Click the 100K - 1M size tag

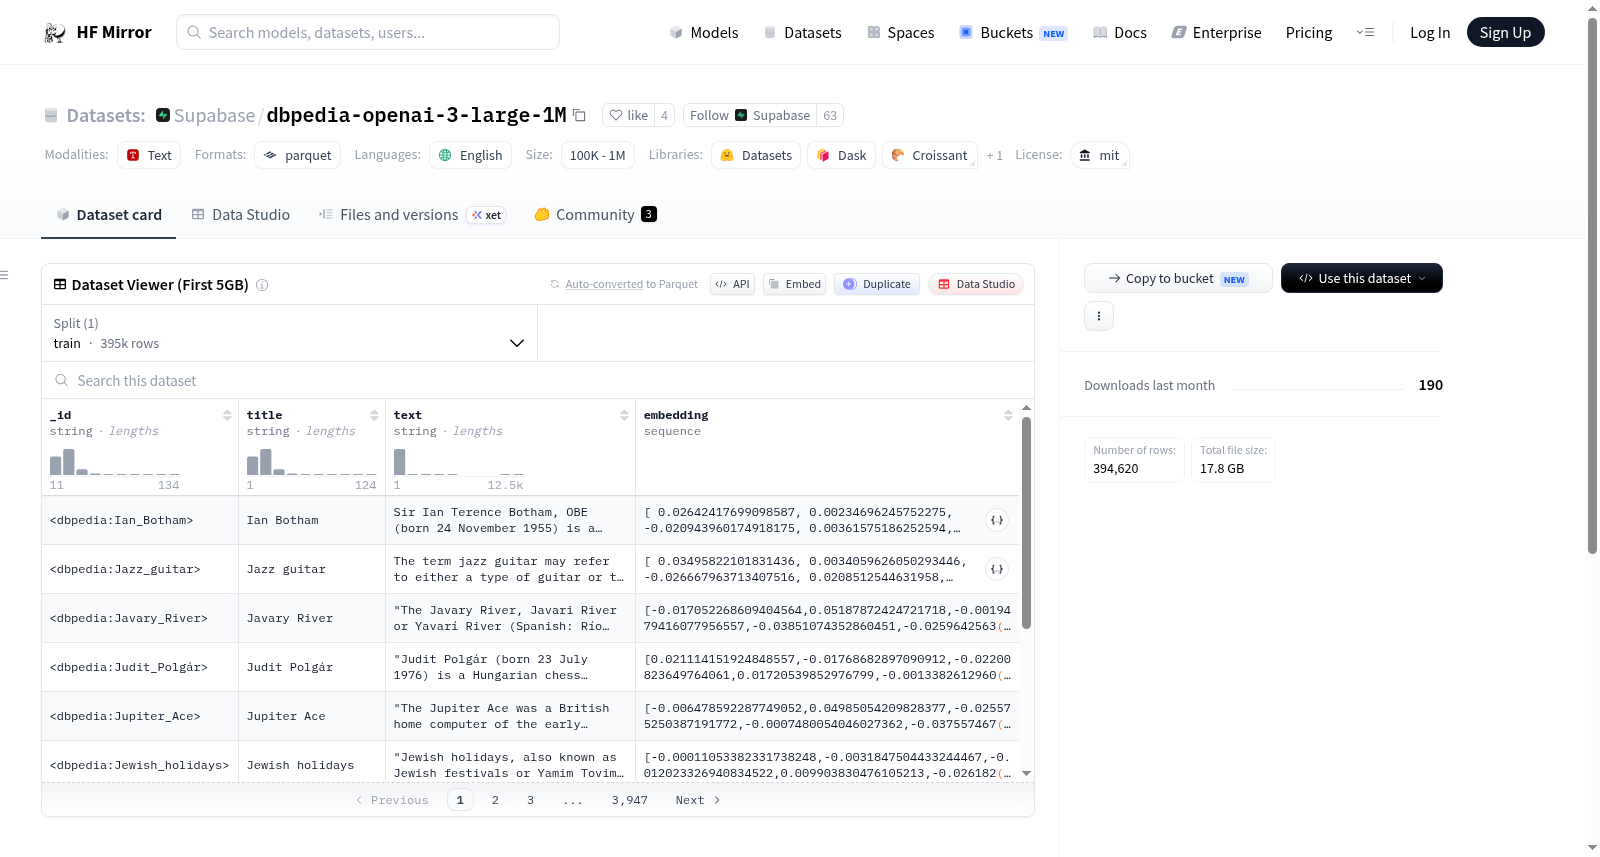point(597,155)
